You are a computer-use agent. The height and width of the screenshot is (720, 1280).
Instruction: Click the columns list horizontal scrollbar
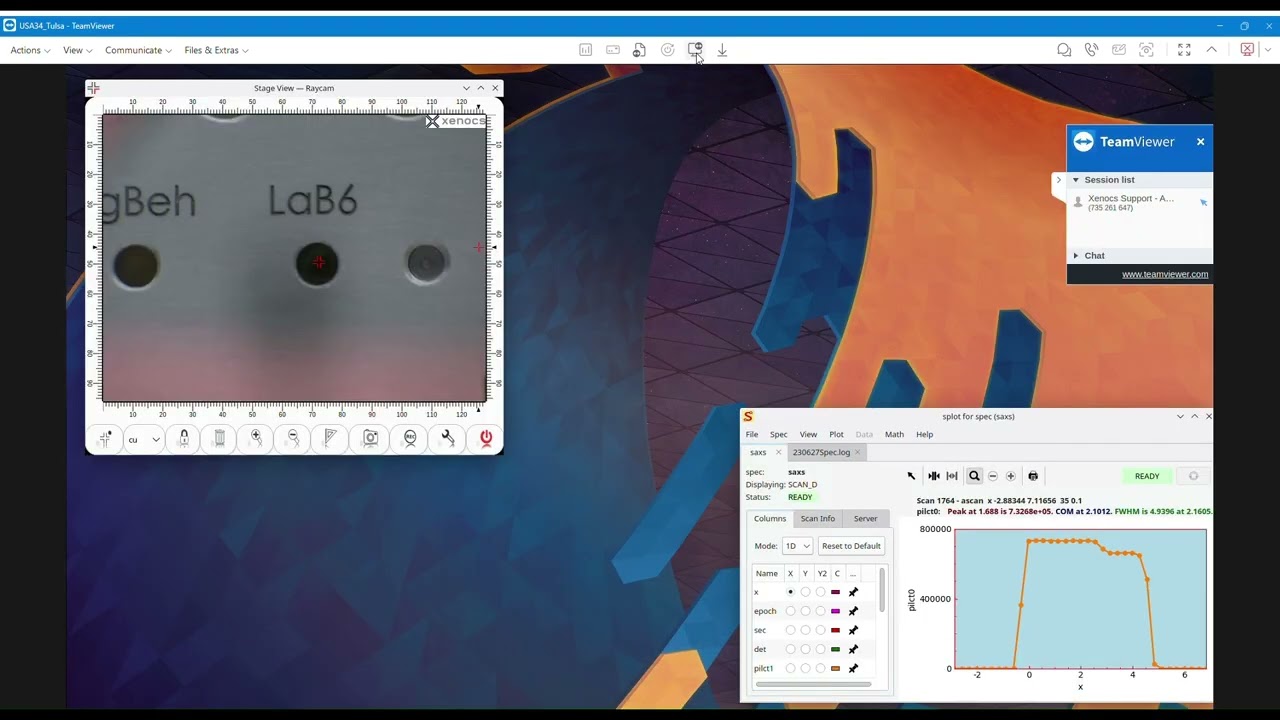coord(813,685)
